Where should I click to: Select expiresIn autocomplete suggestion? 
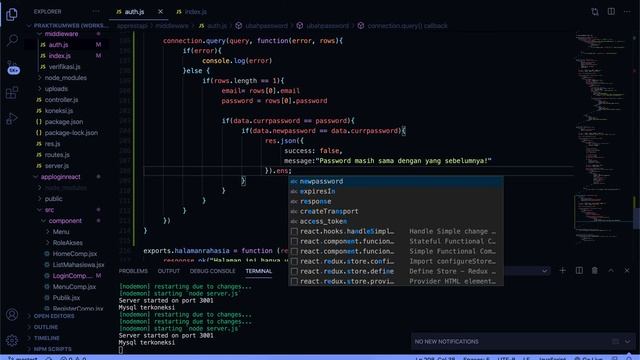tap(396, 191)
